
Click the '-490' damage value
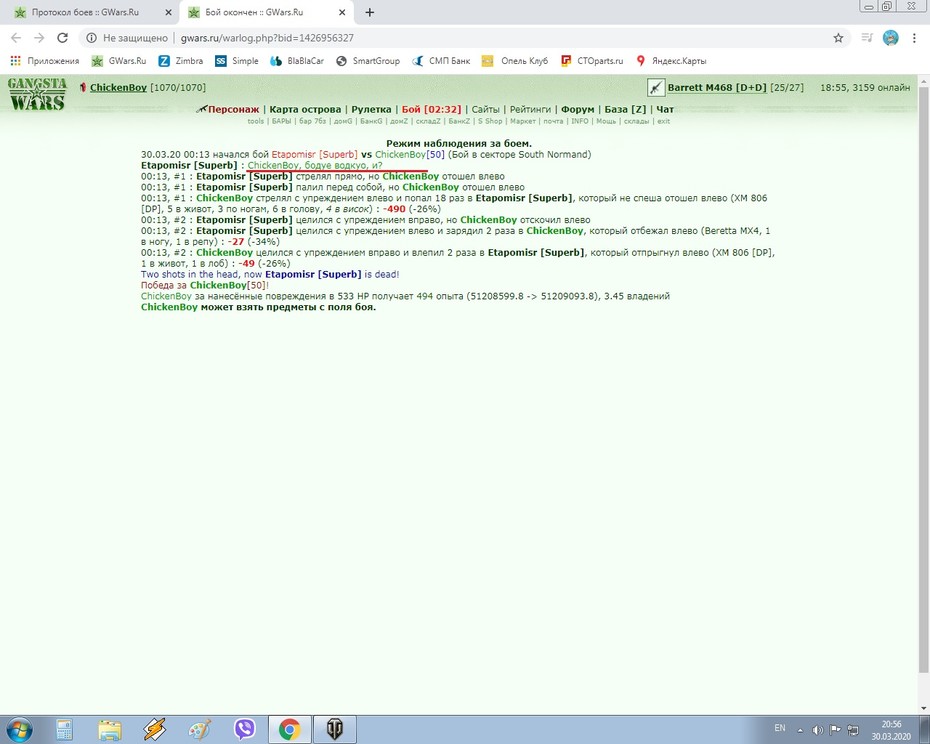[394, 209]
